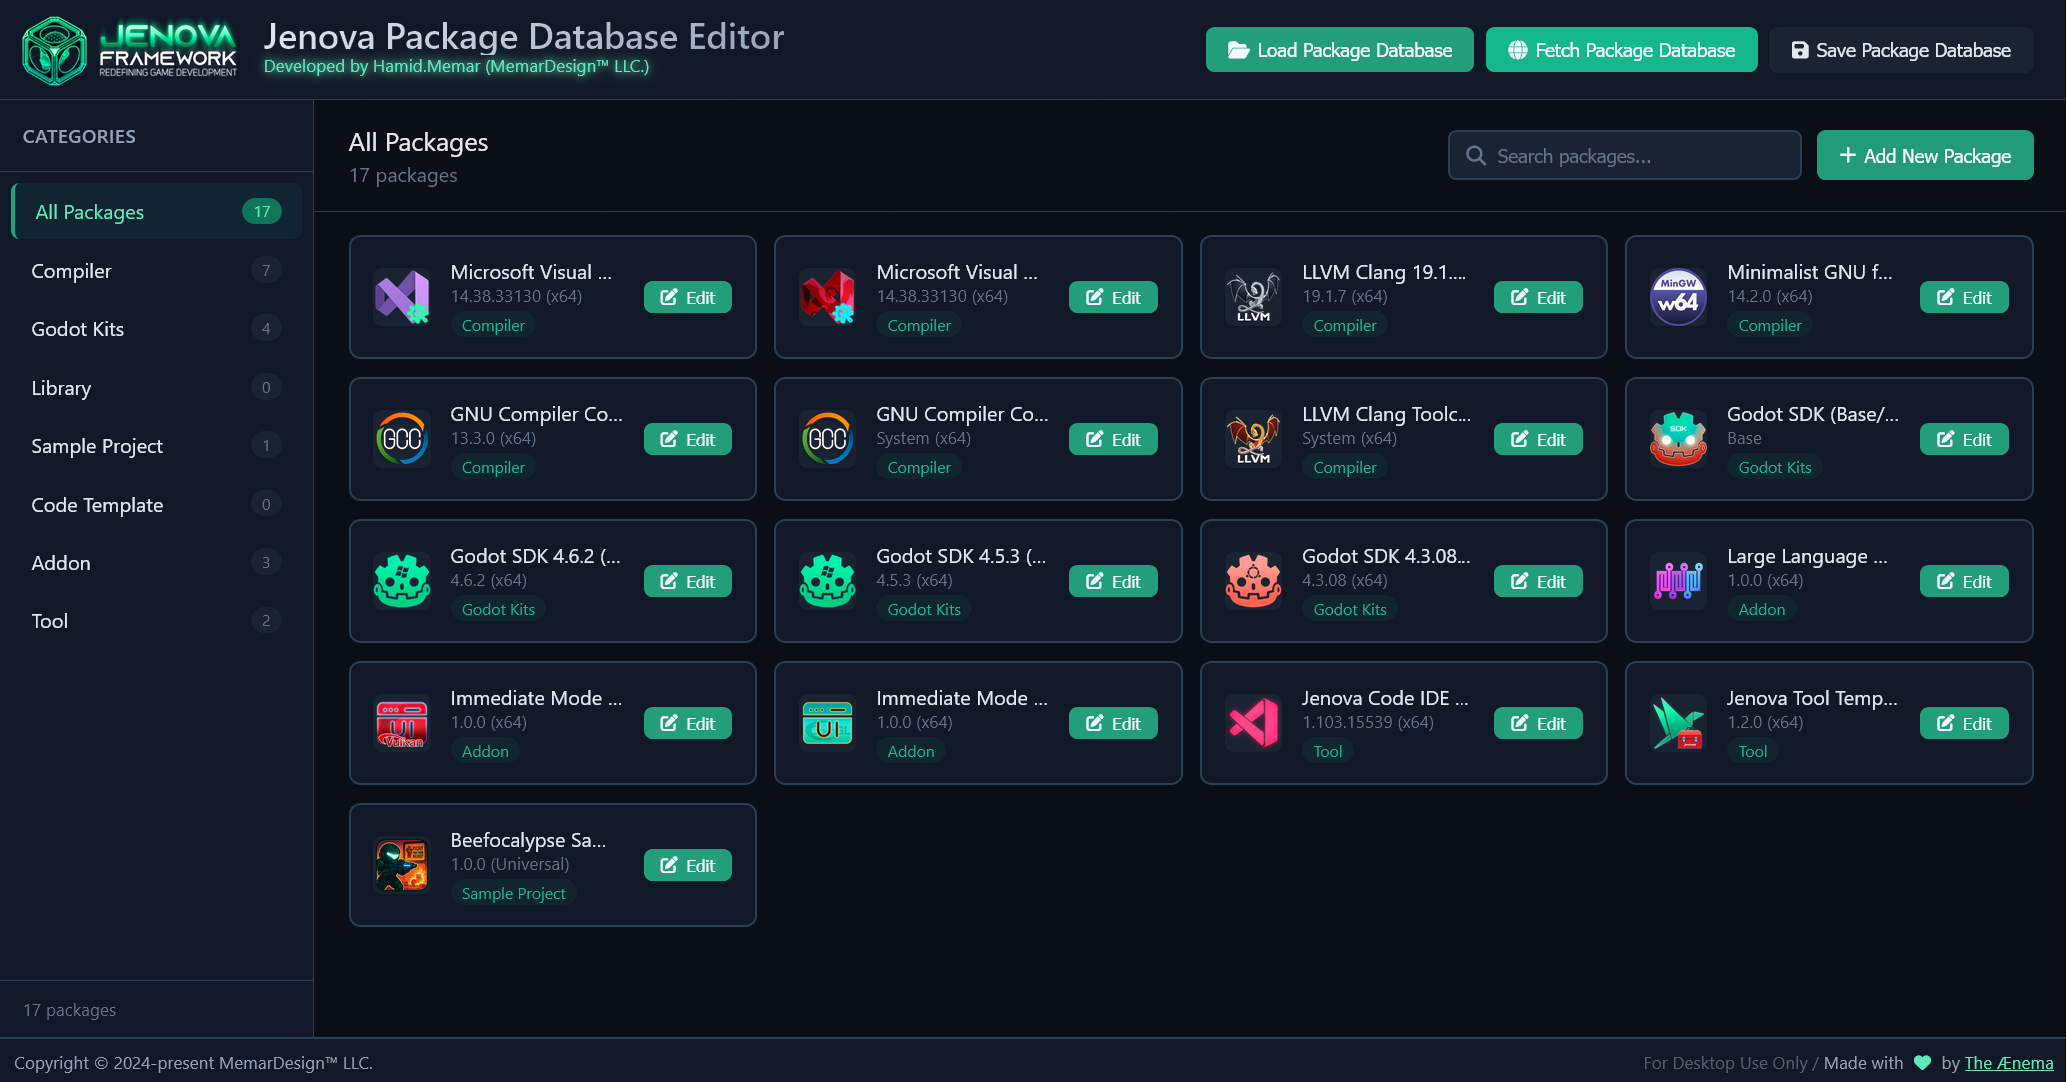Image resolution: width=2067 pixels, height=1082 pixels.
Task: Click the Compiler count badge 7
Action: click(x=266, y=270)
